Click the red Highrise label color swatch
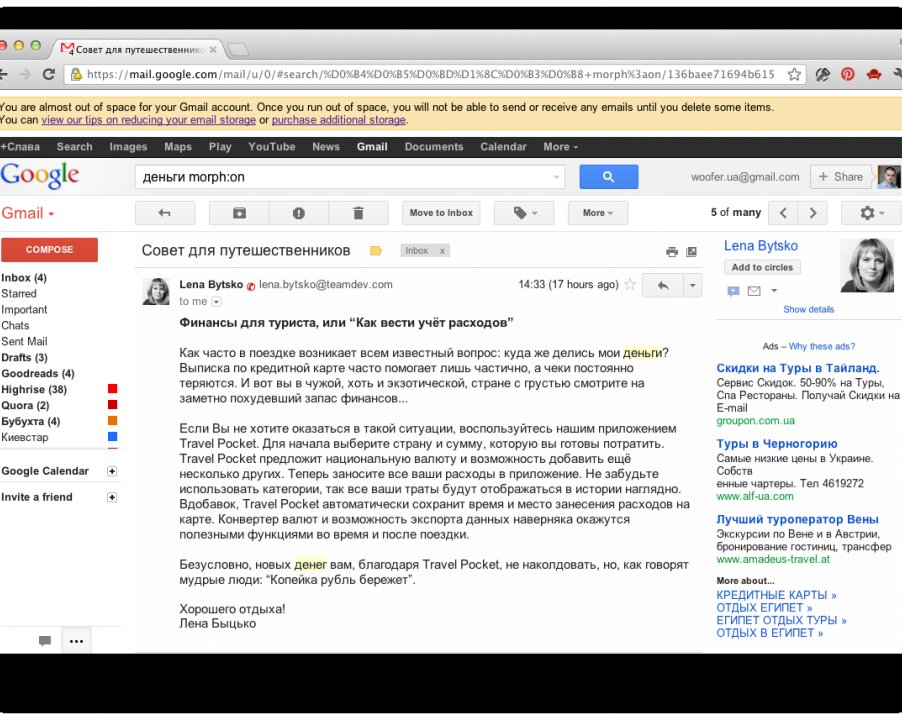Image resolution: width=902 pixels, height=720 pixels. pyautogui.click(x=113, y=389)
